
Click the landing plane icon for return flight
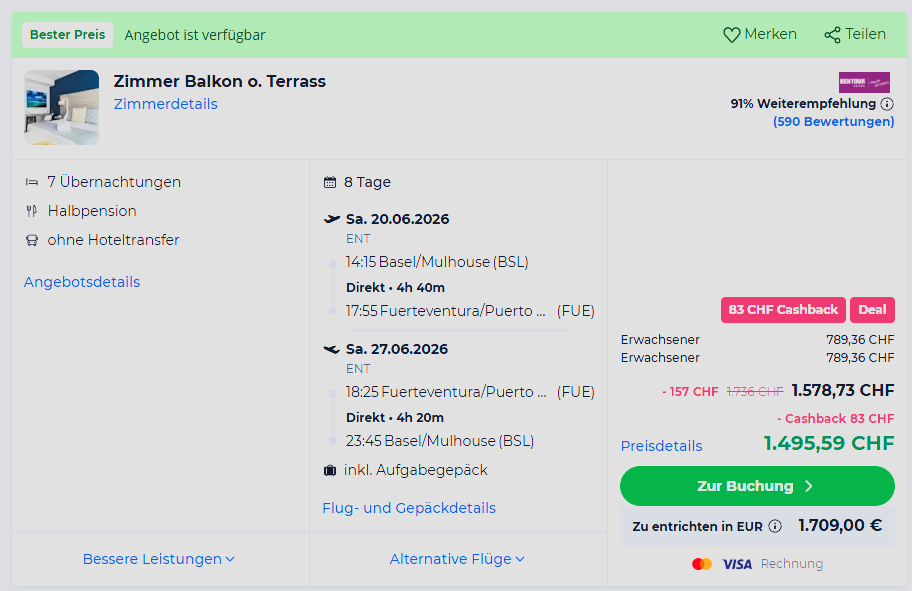tap(332, 349)
